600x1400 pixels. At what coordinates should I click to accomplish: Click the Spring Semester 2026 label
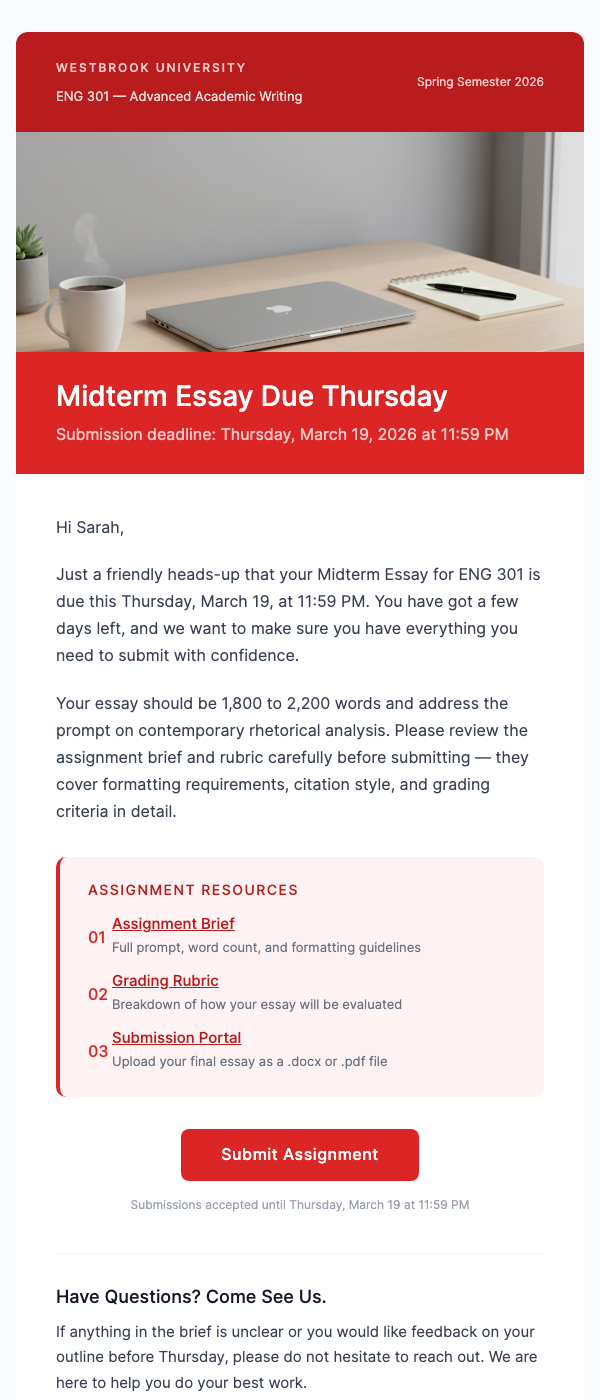pyautogui.click(x=480, y=81)
